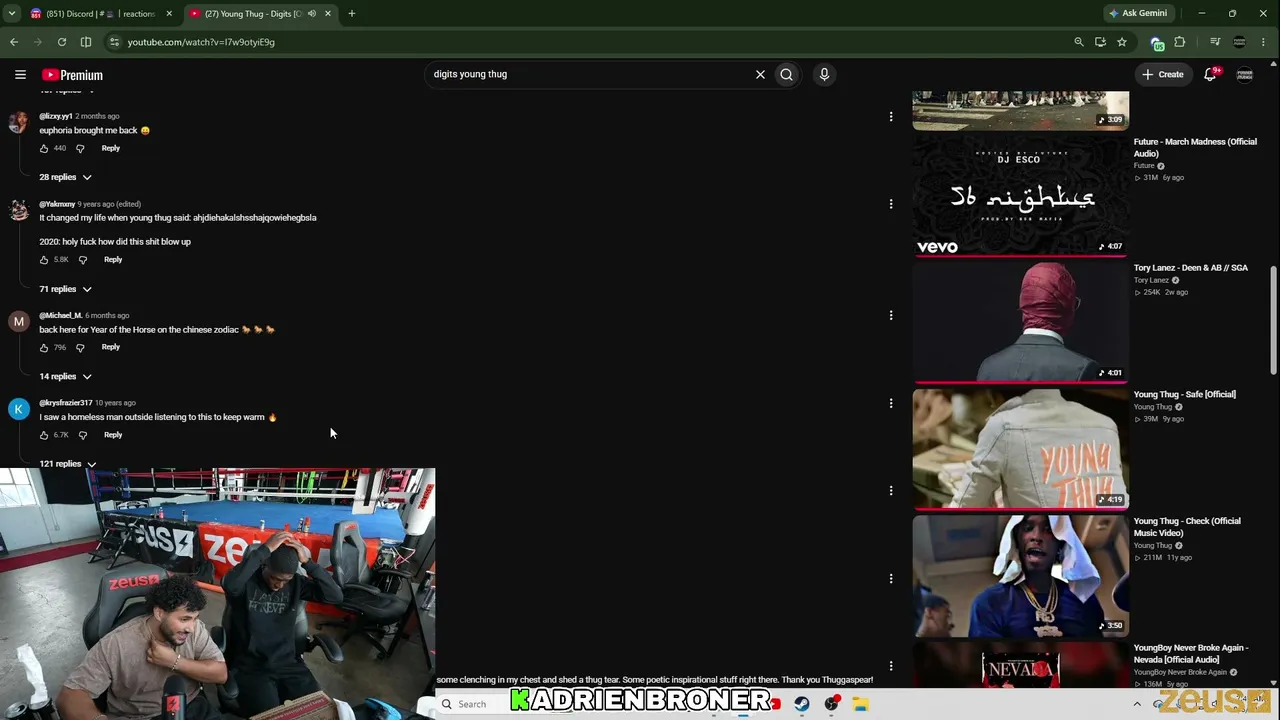Open Young Thug - Check music video title
The width and height of the screenshot is (1280, 720).
tap(1187, 527)
